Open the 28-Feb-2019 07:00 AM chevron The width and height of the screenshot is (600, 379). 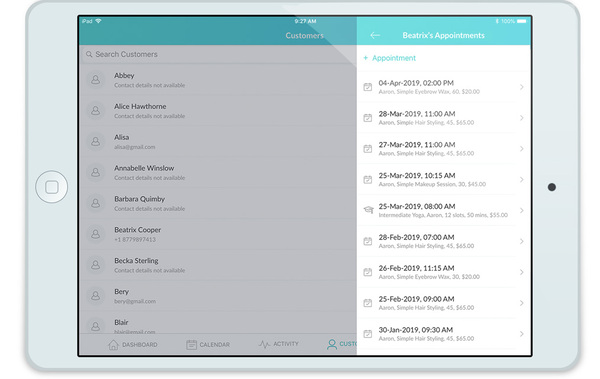[x=522, y=241]
